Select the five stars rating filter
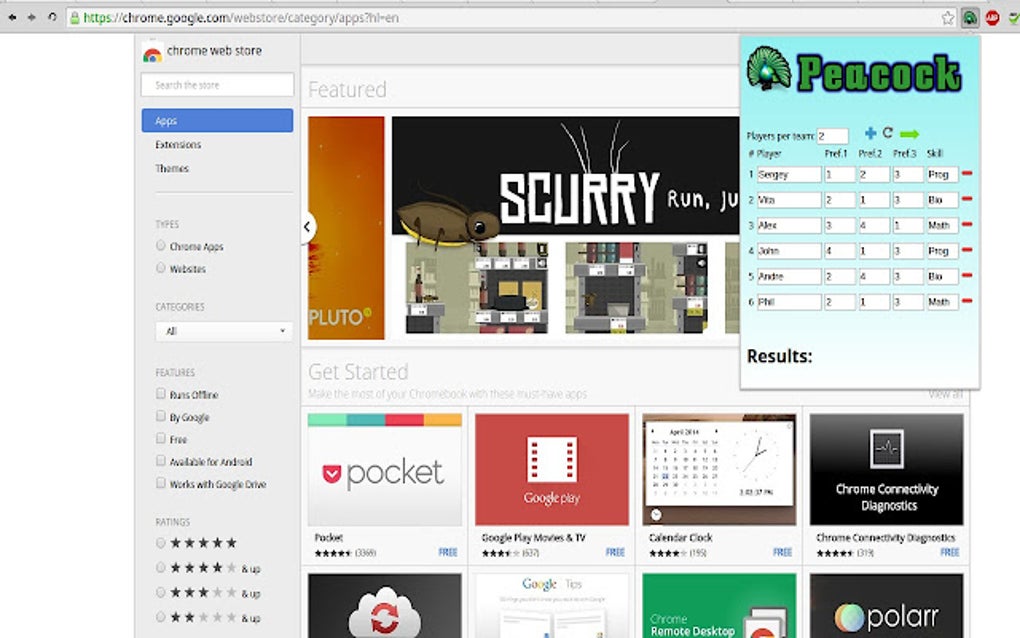Image resolution: width=1020 pixels, height=638 pixels. [x=161, y=542]
